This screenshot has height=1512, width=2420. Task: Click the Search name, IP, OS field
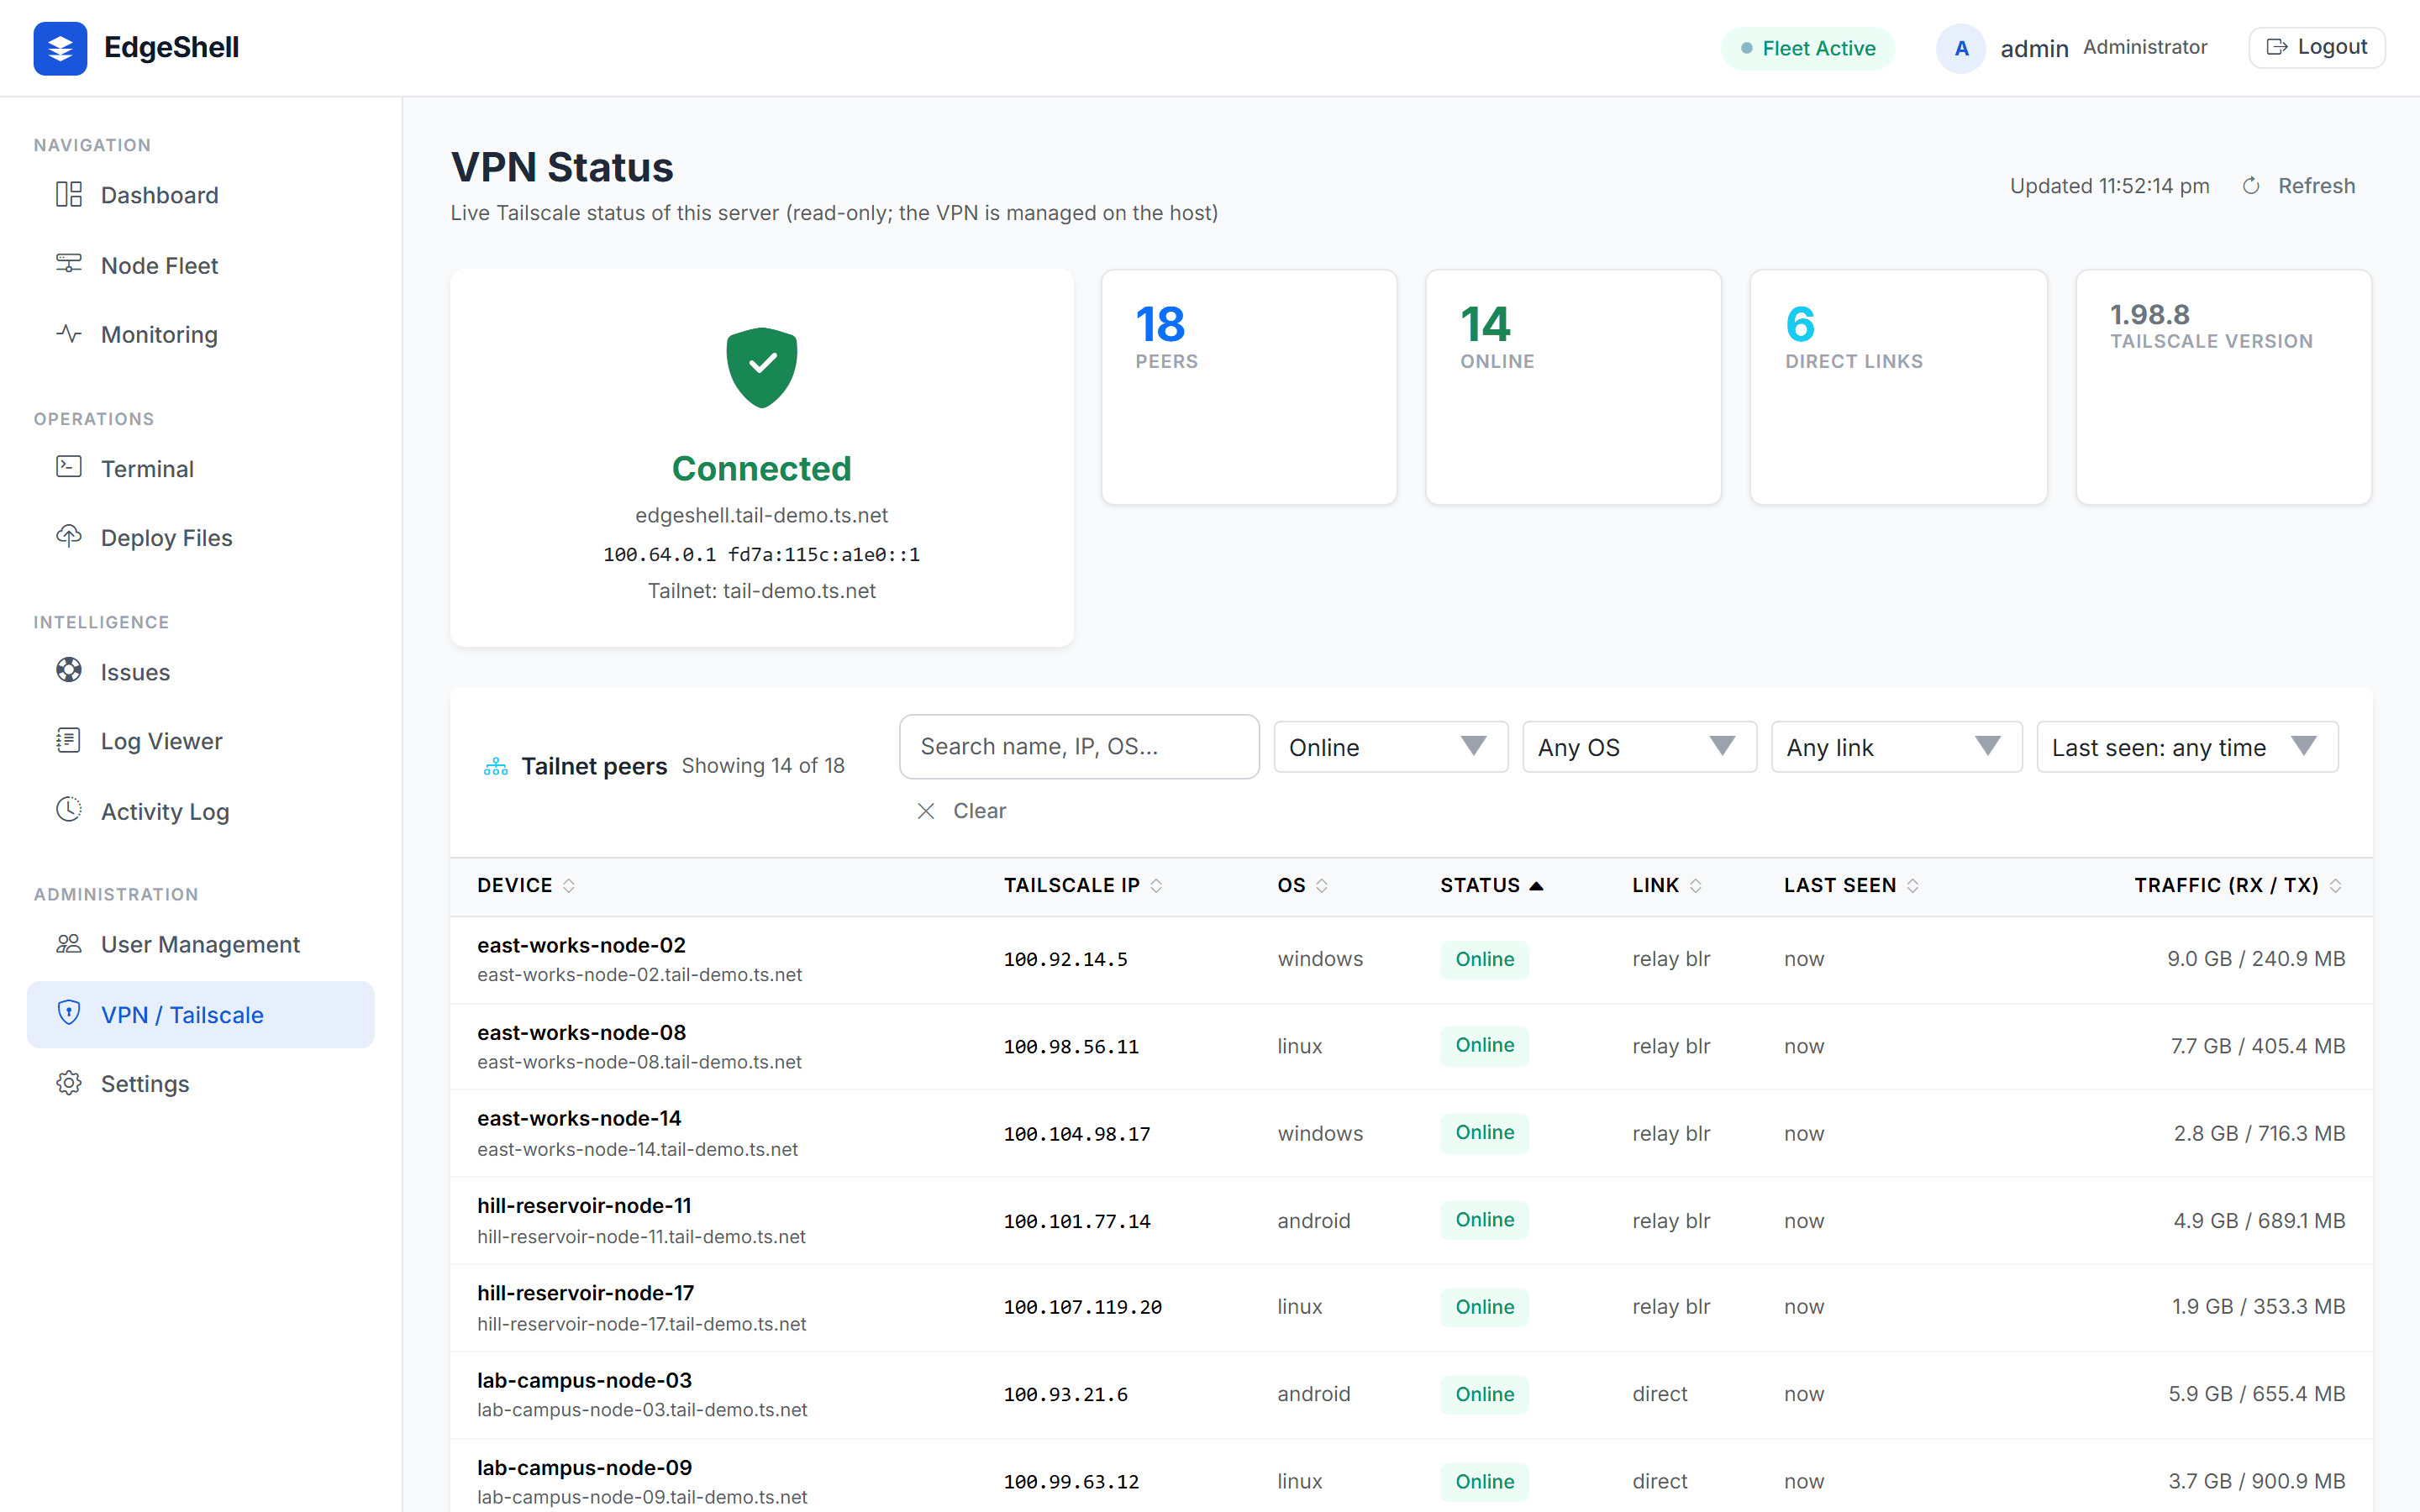click(x=1079, y=746)
